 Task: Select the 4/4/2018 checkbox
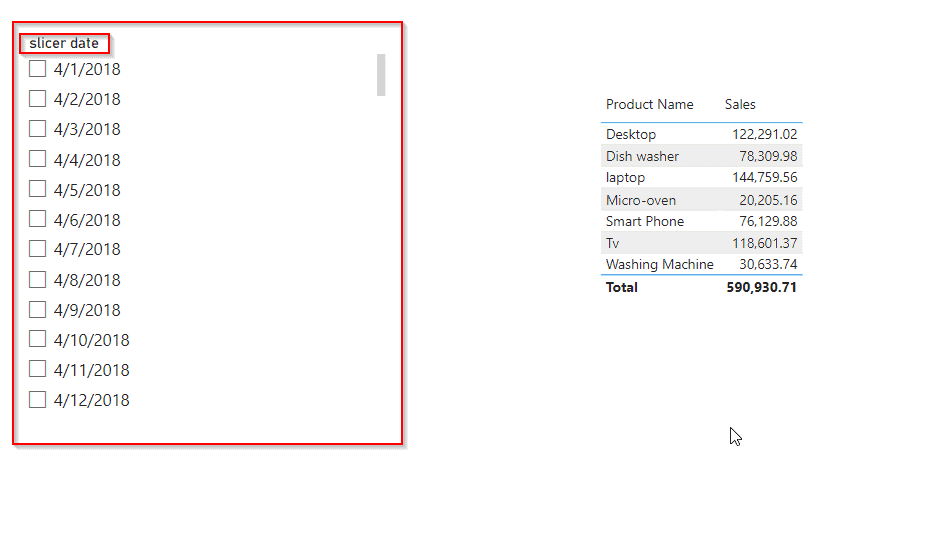(38, 158)
